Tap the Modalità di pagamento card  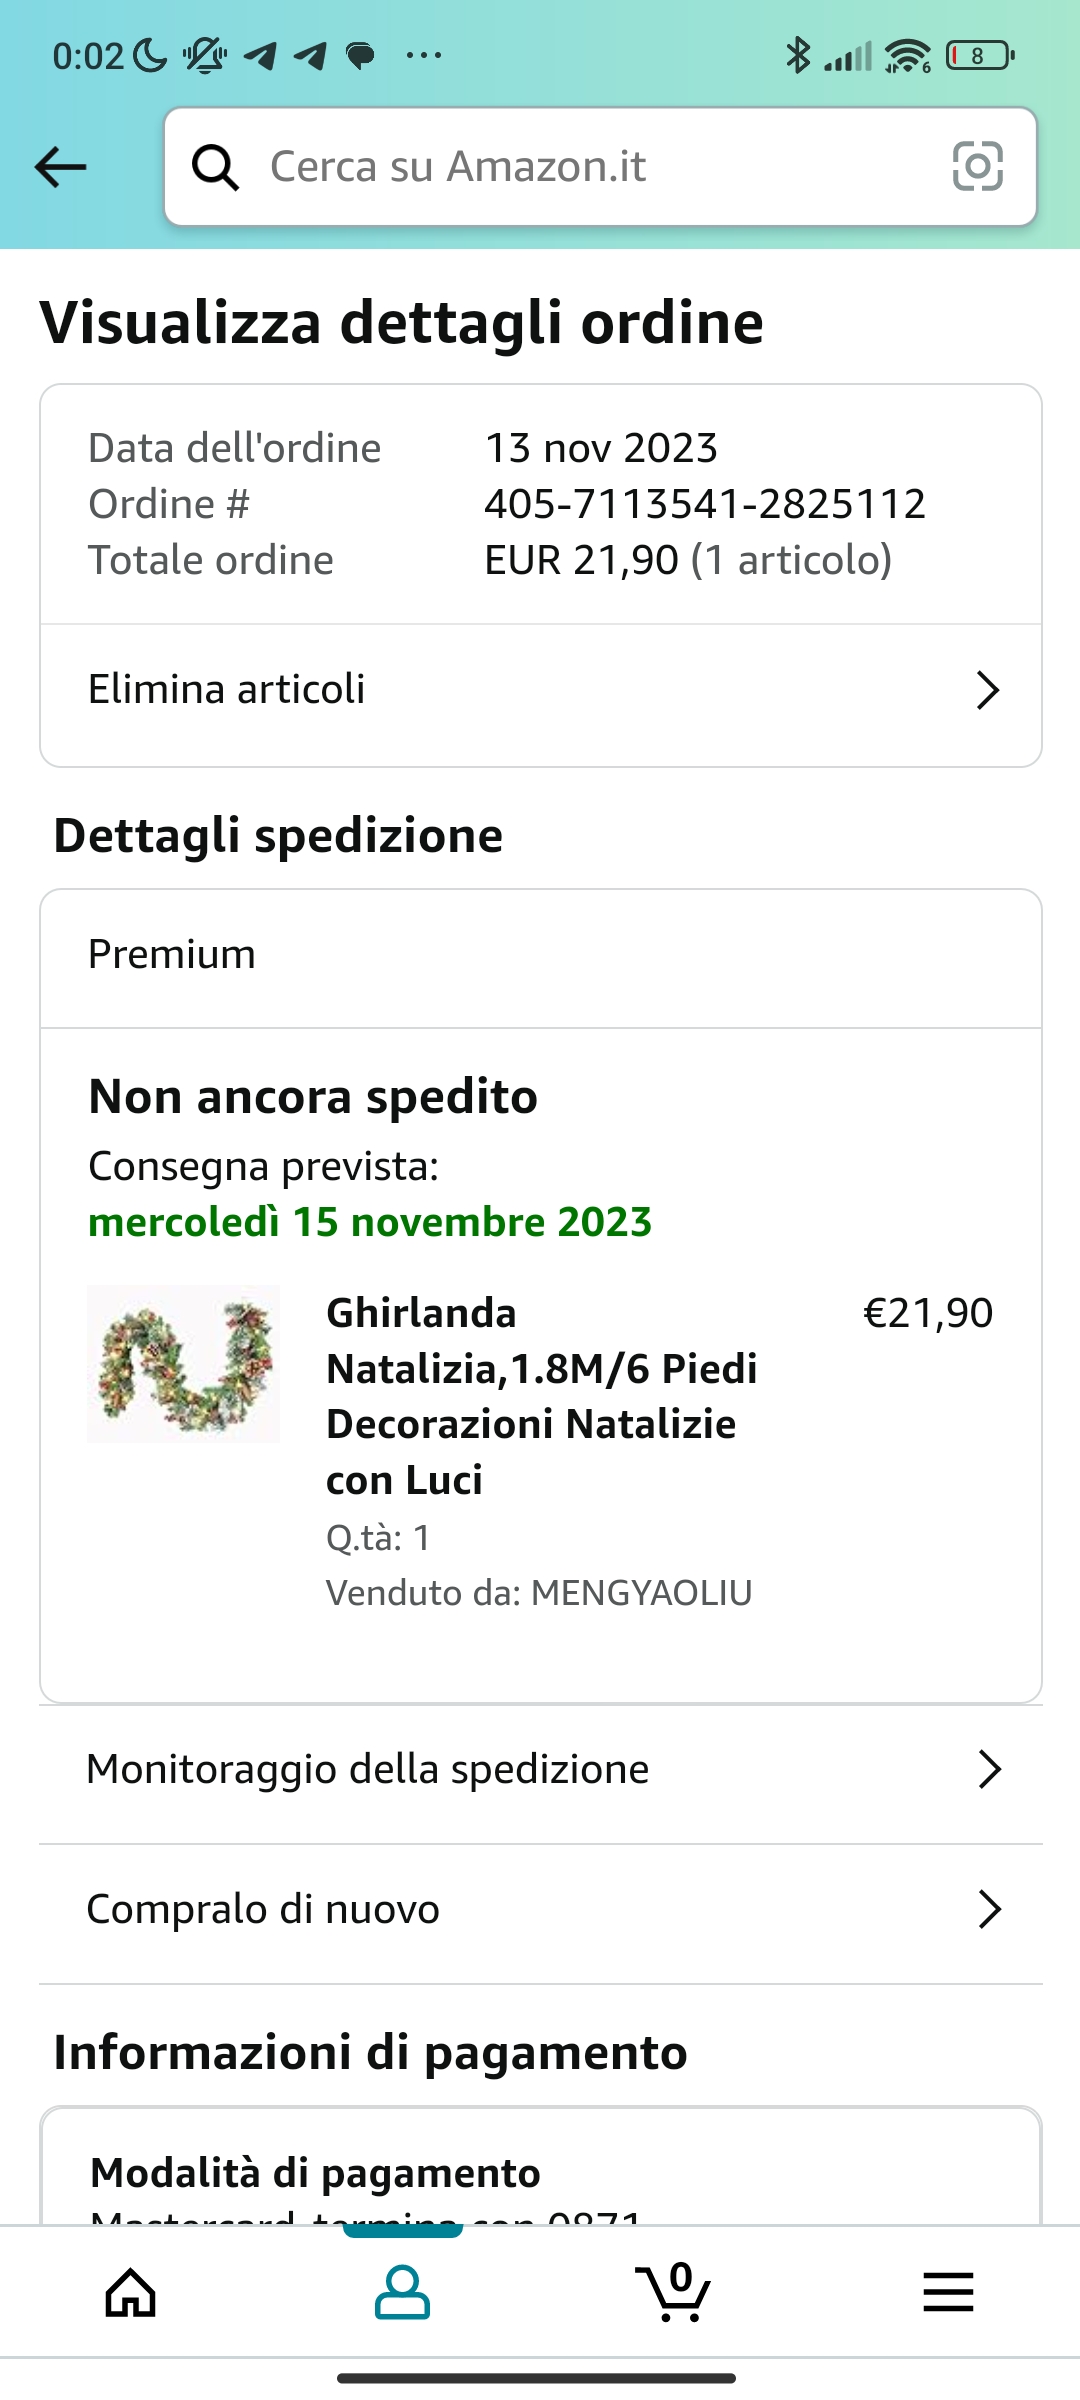coord(540,2170)
